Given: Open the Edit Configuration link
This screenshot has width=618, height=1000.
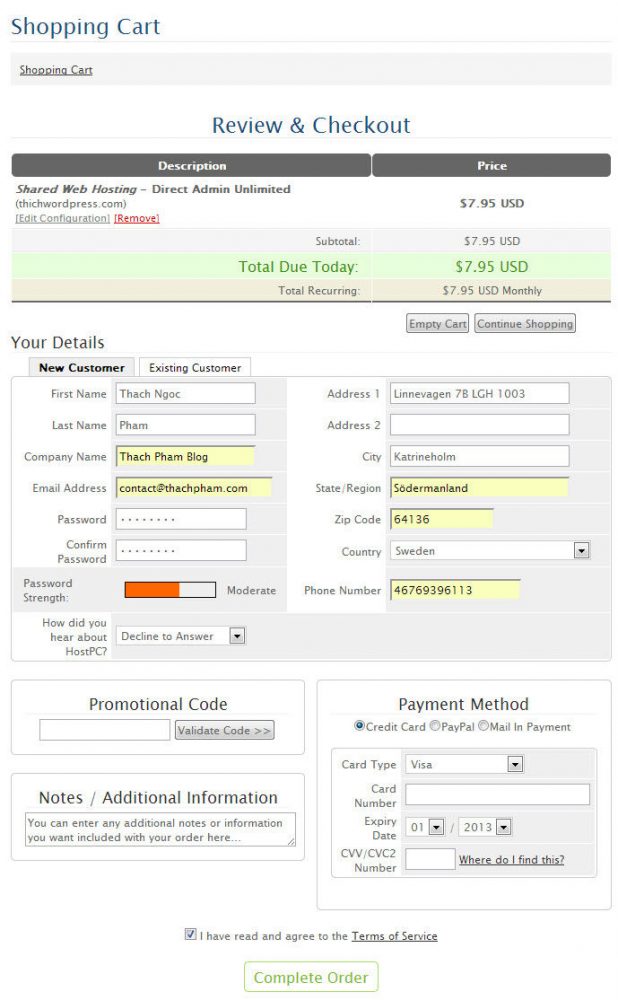Looking at the screenshot, I should tap(62, 218).
